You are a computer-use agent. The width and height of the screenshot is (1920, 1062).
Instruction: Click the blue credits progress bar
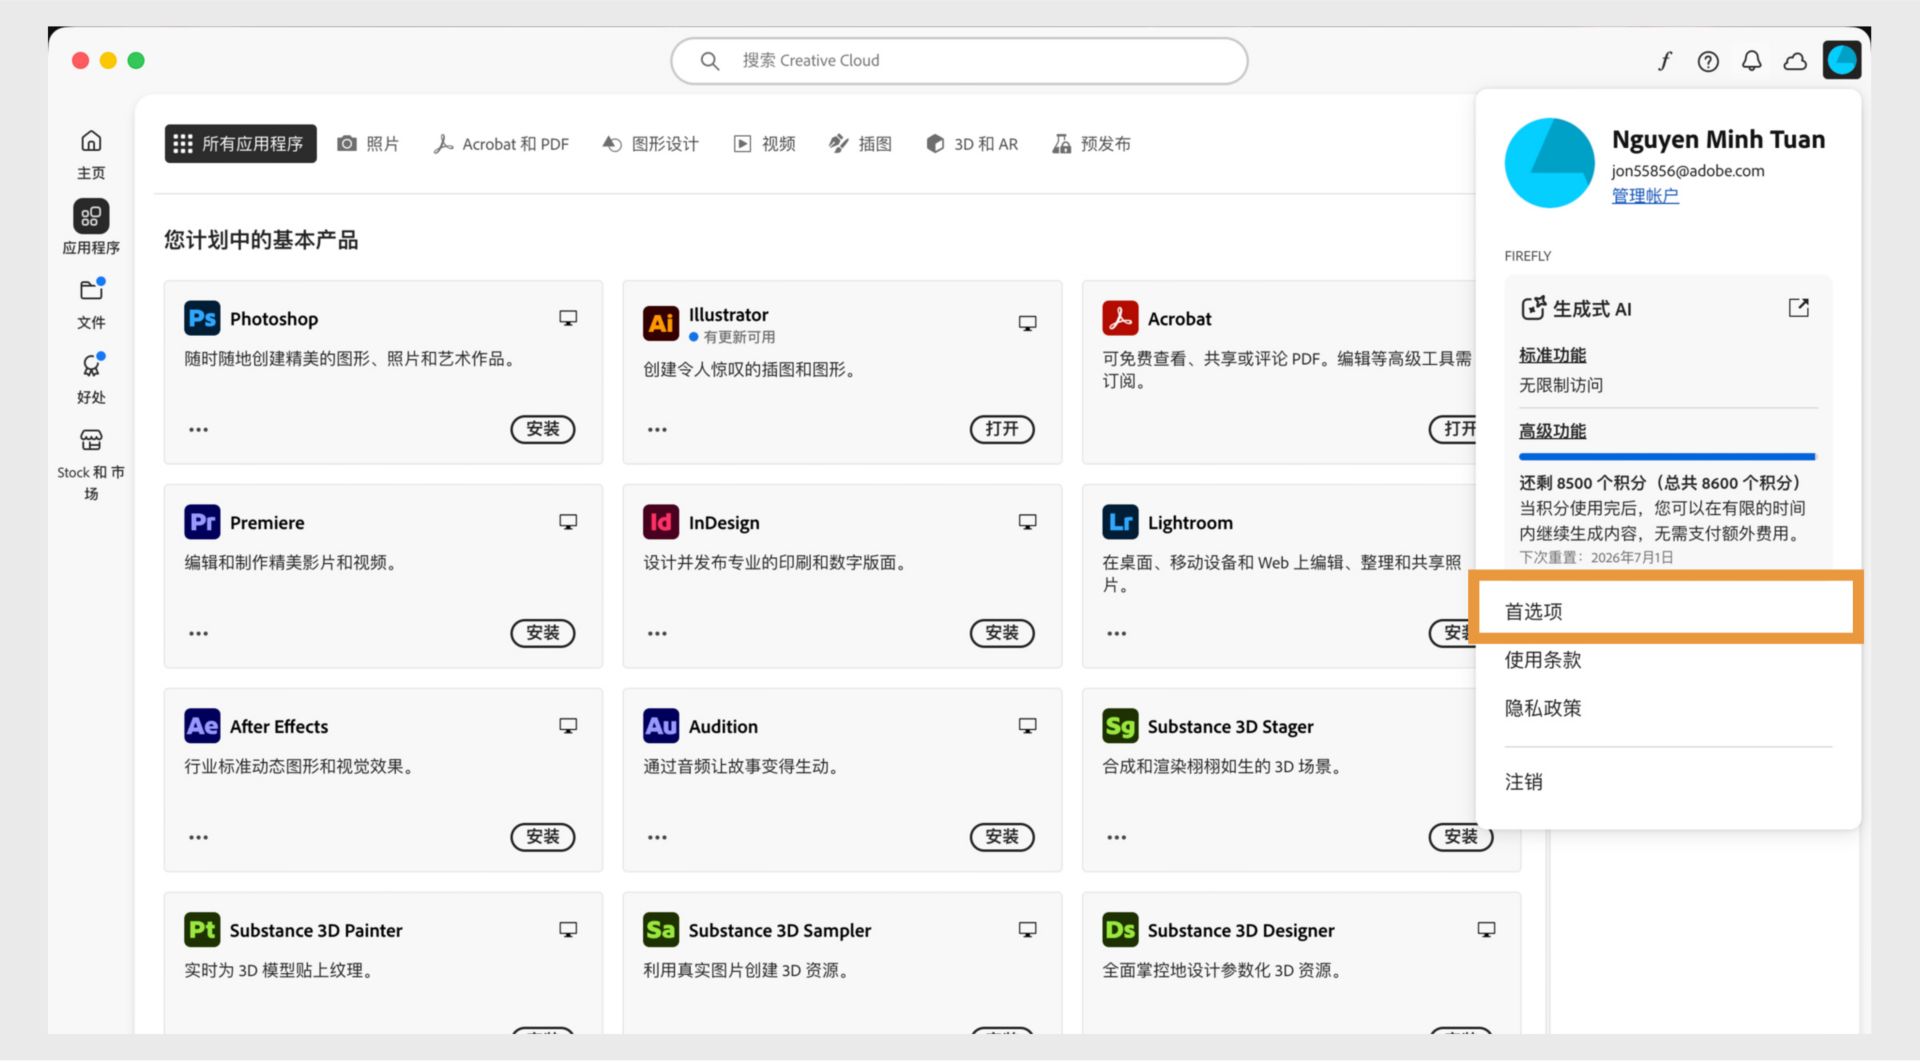[1667, 457]
